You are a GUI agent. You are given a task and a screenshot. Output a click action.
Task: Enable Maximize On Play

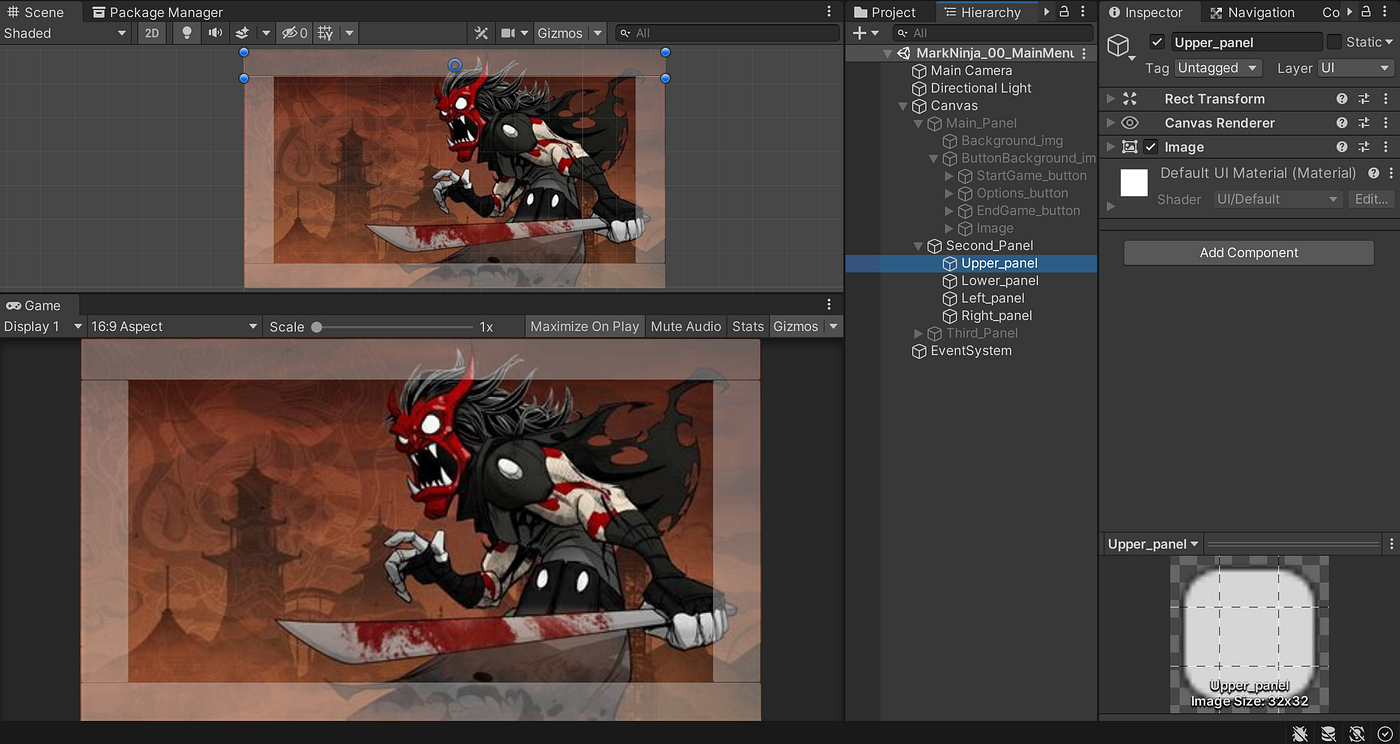tap(584, 326)
